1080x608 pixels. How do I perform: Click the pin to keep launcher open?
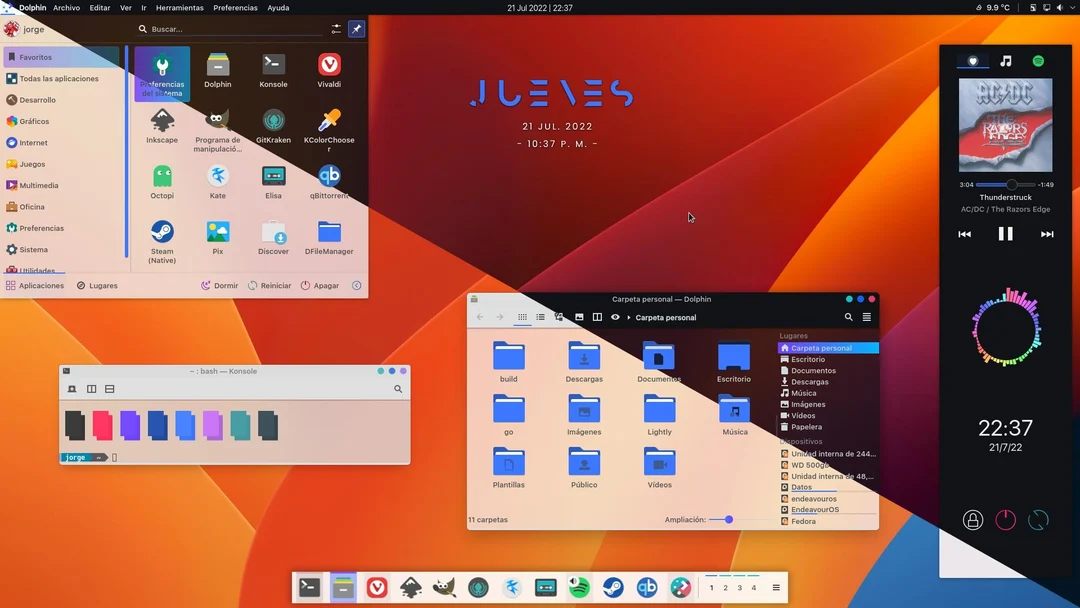coord(357,29)
